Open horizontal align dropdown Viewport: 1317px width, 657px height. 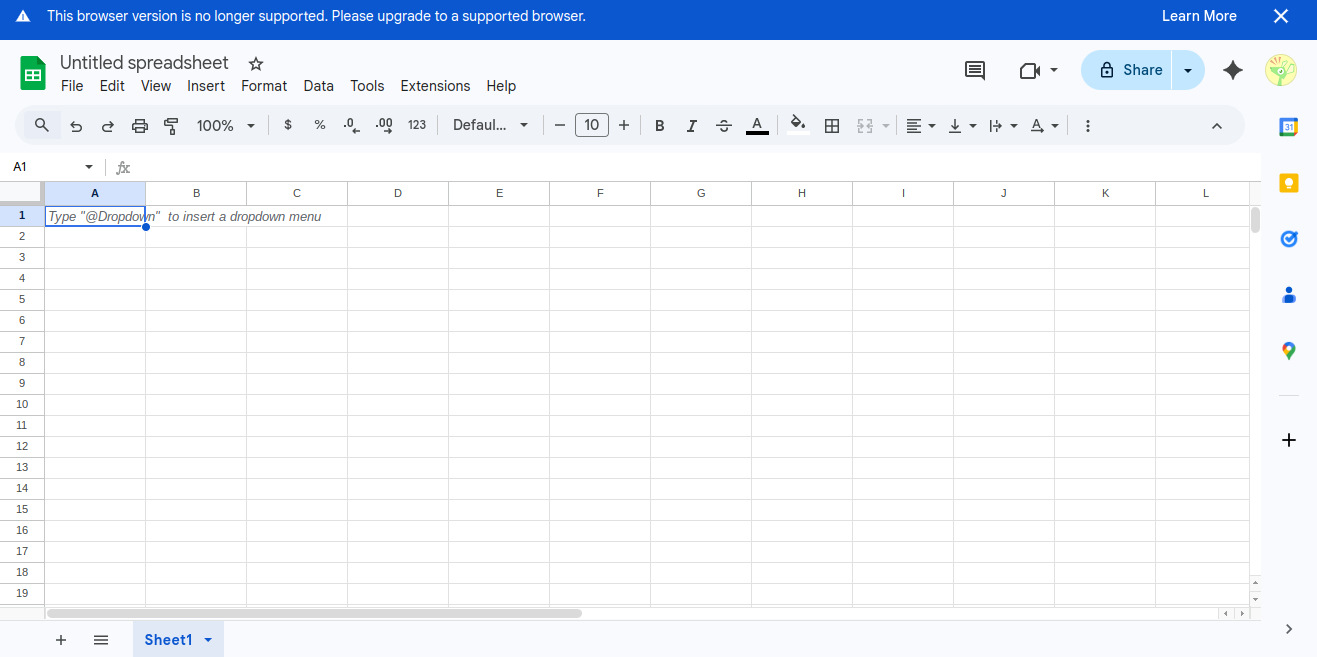click(x=920, y=126)
